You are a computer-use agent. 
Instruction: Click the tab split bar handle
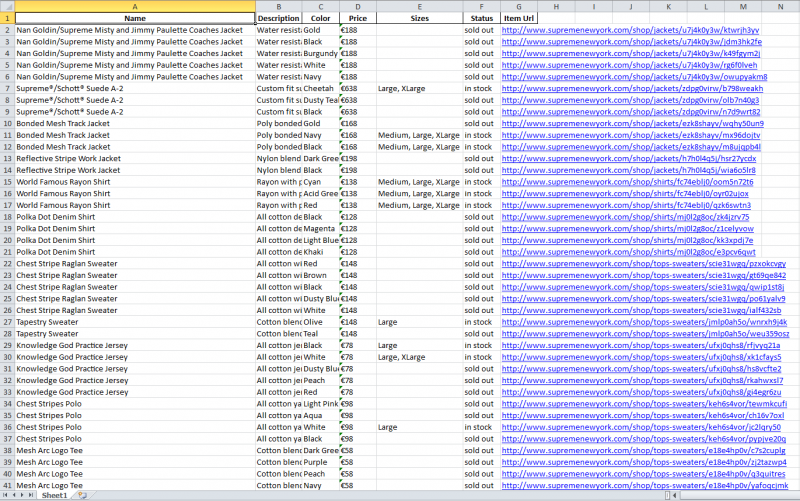(x=667, y=495)
